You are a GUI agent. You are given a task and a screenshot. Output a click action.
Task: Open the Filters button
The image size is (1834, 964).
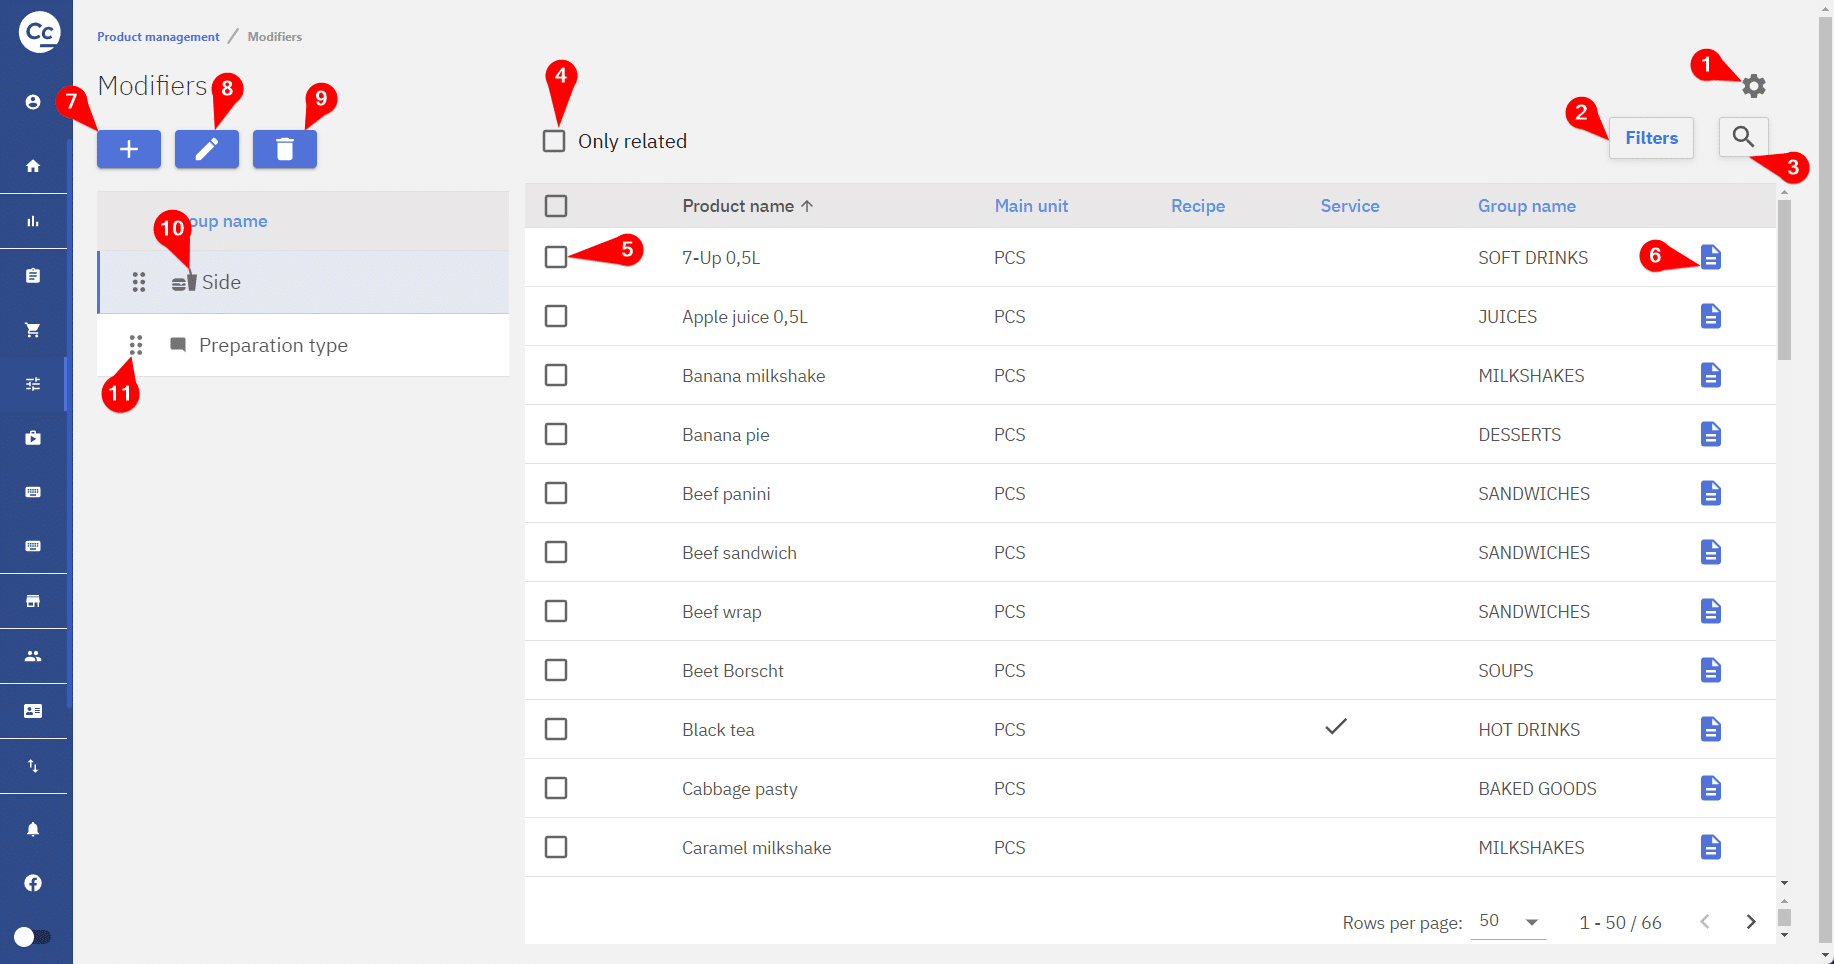[x=1651, y=138]
